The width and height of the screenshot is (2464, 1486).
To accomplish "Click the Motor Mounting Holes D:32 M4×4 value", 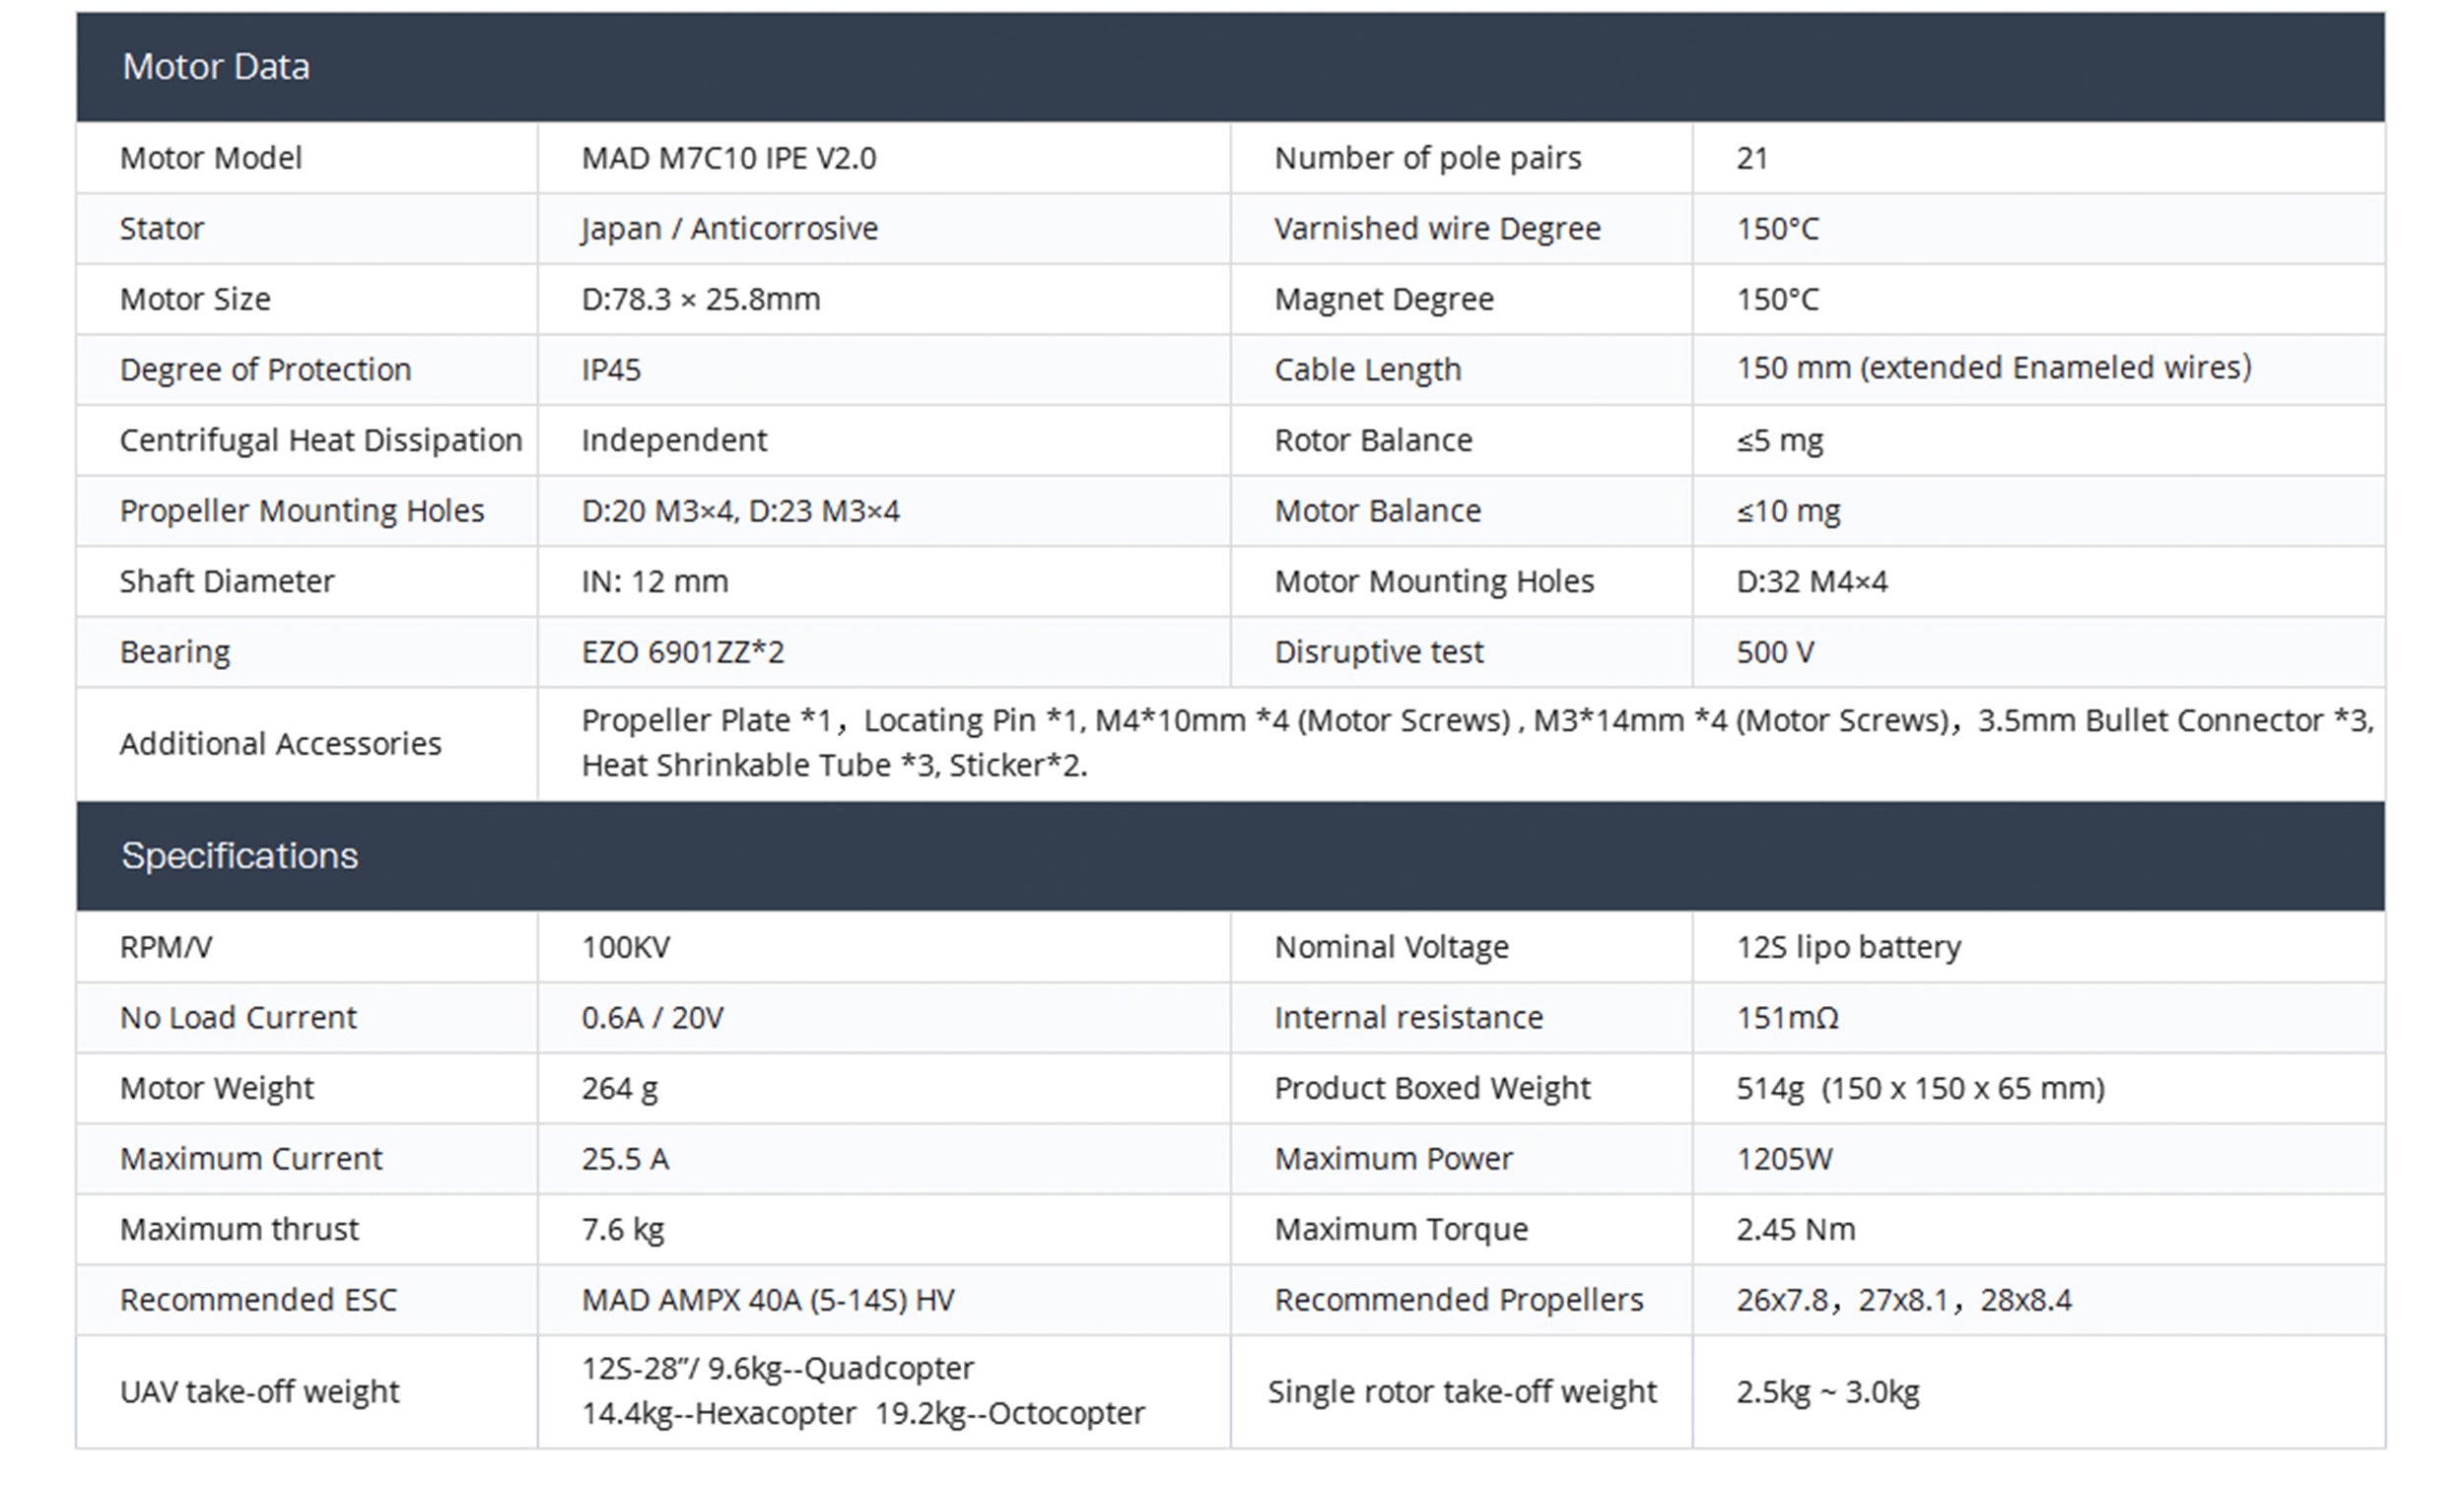I will pyautogui.click(x=1811, y=582).
